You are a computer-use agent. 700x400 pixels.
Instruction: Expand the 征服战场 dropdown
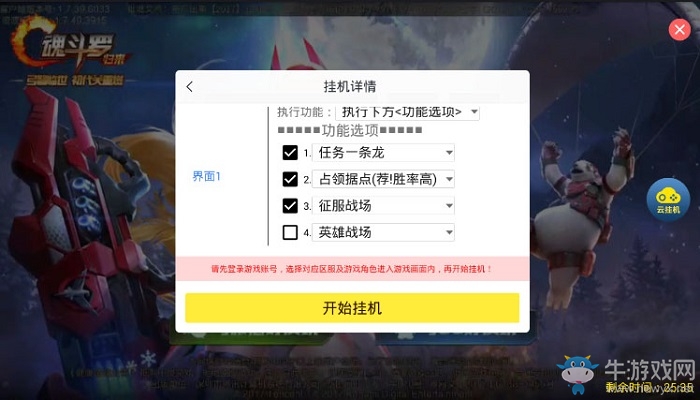pos(383,206)
